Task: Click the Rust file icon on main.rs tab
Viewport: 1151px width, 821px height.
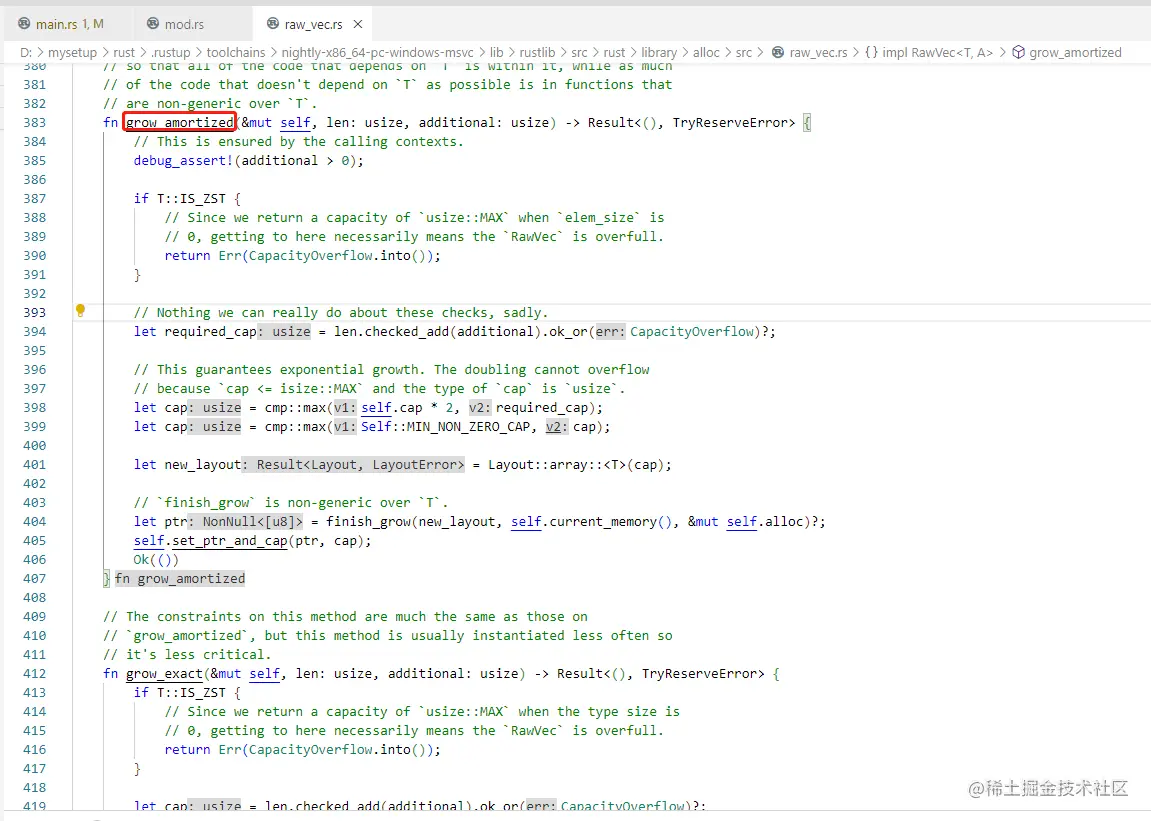Action: pyautogui.click(x=24, y=23)
